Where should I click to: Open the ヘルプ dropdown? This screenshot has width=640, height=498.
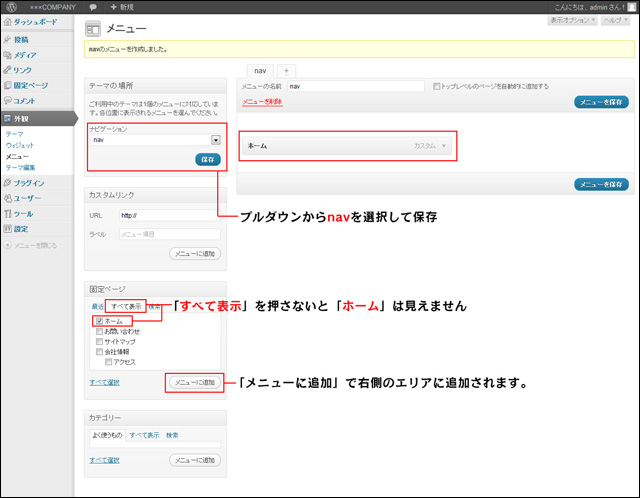pos(616,20)
